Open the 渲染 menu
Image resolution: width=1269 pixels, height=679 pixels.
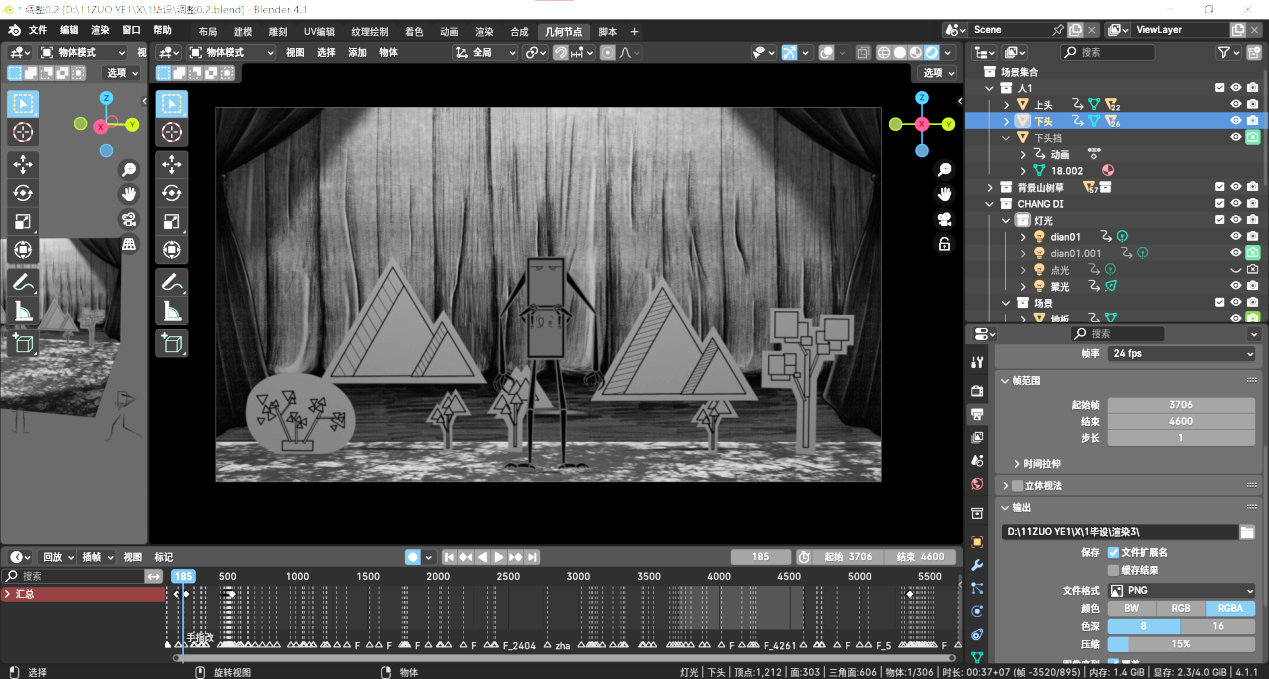pos(100,30)
